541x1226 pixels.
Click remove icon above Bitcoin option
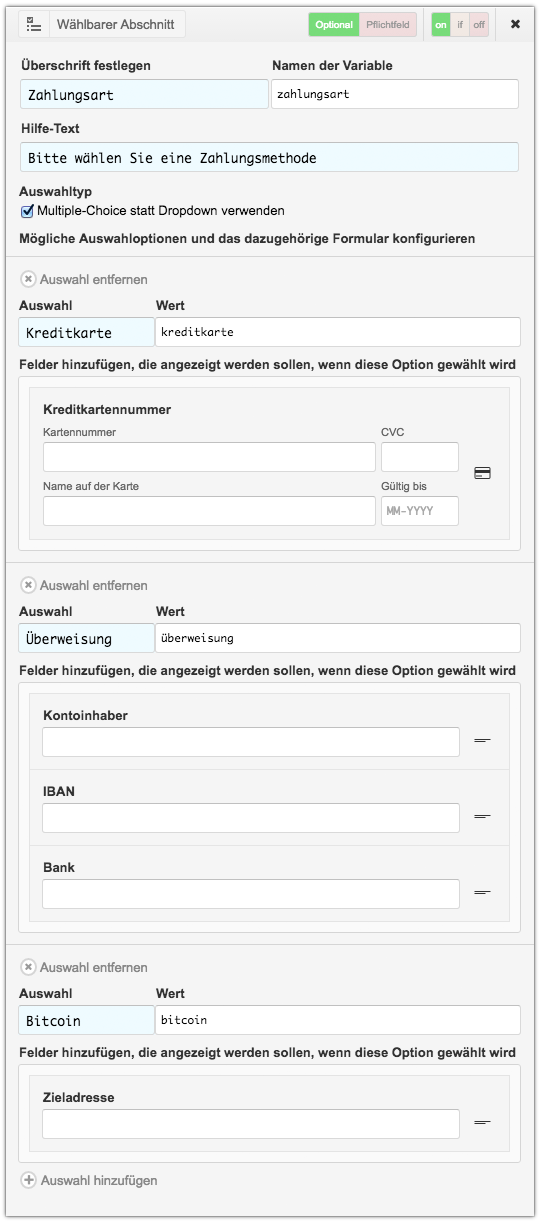point(28,968)
